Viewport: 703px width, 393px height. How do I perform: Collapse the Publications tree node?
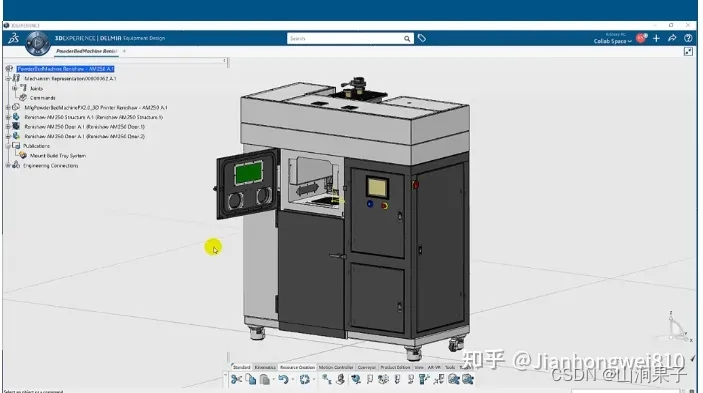coord(8,146)
